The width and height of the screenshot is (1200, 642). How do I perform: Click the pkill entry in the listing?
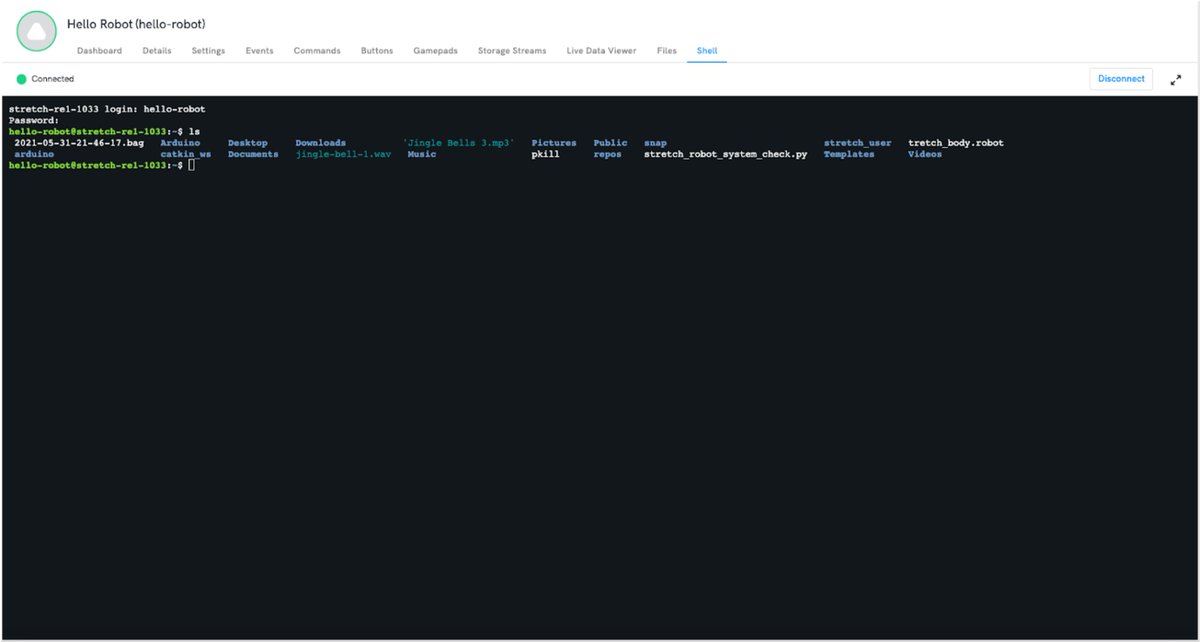pos(546,154)
